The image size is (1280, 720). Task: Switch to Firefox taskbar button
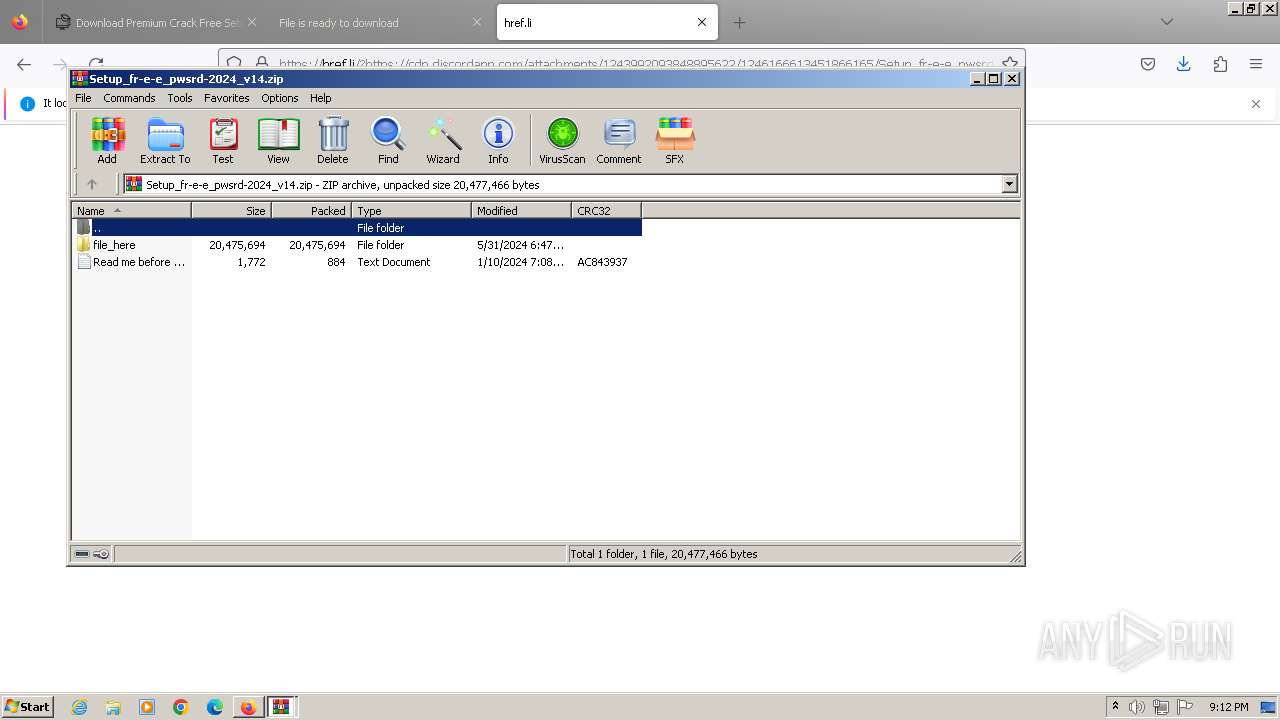click(x=248, y=707)
